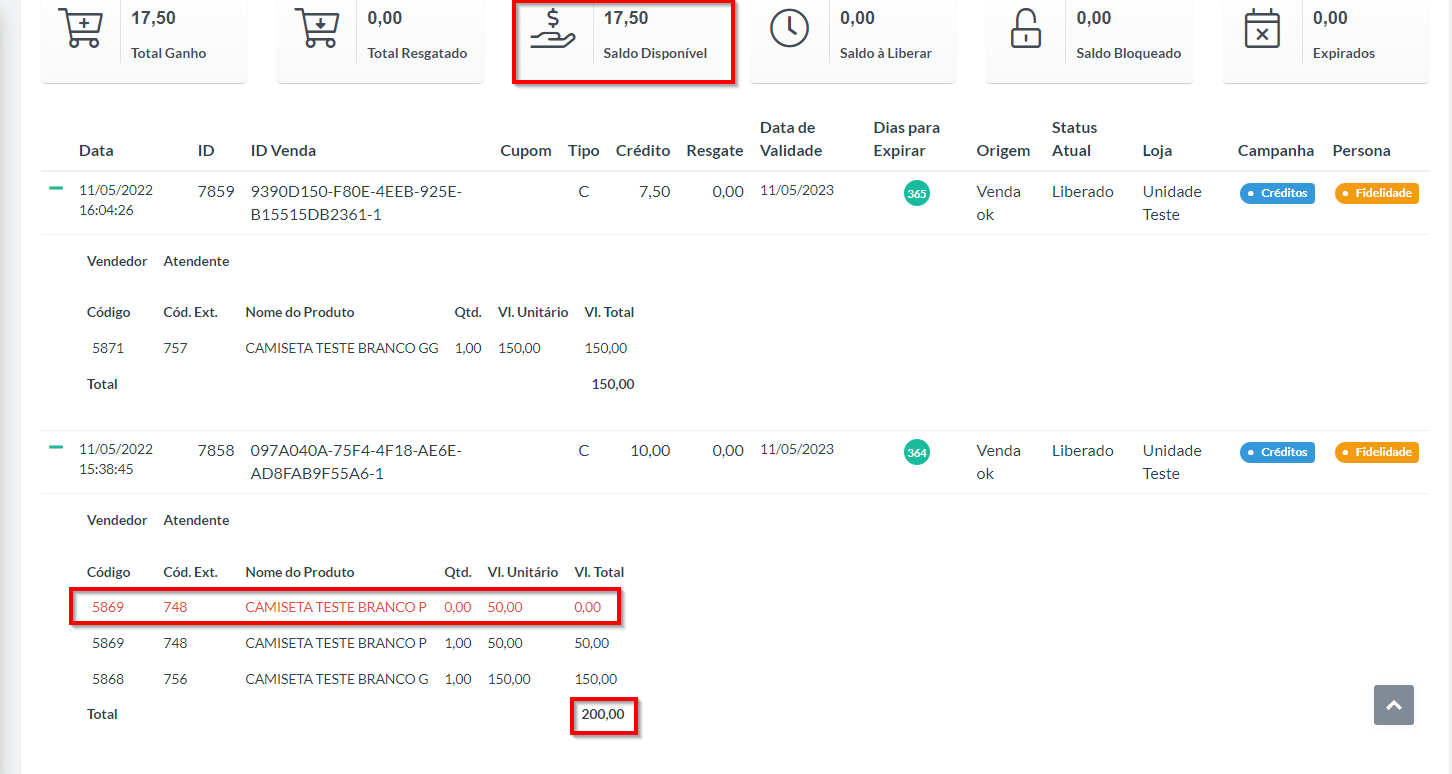Sort by the Data column header
This screenshot has width=1452, height=774.
click(96, 151)
